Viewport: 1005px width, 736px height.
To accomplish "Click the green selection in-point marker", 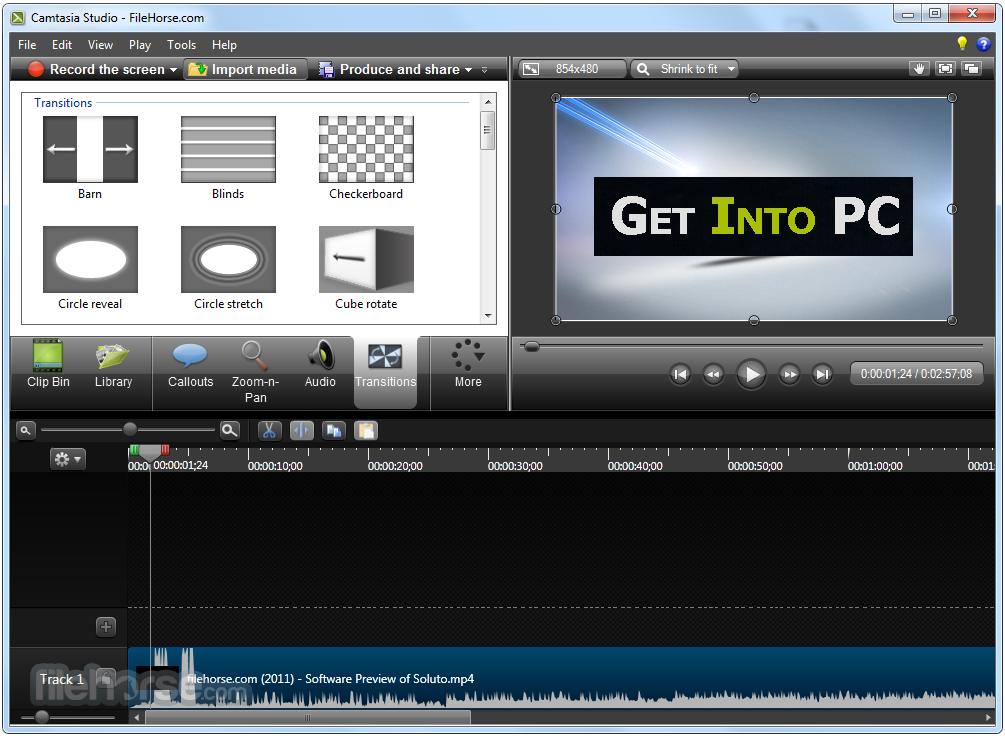I will [x=134, y=450].
